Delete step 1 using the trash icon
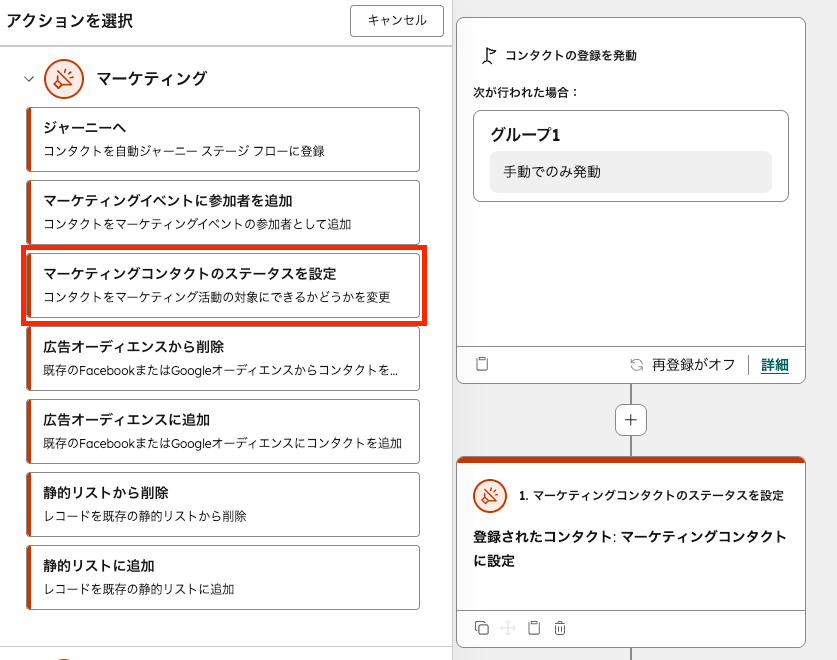 pyautogui.click(x=560, y=628)
